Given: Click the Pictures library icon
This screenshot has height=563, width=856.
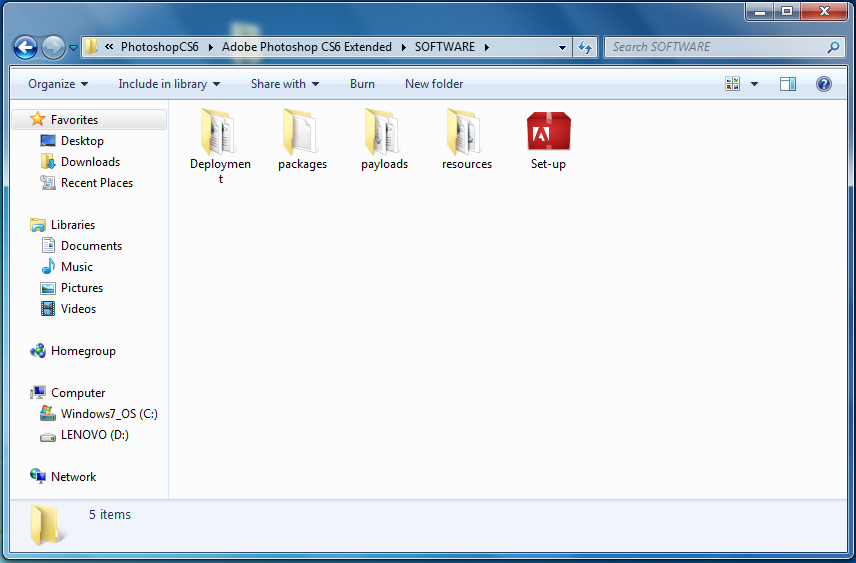Looking at the screenshot, I should click(x=48, y=288).
